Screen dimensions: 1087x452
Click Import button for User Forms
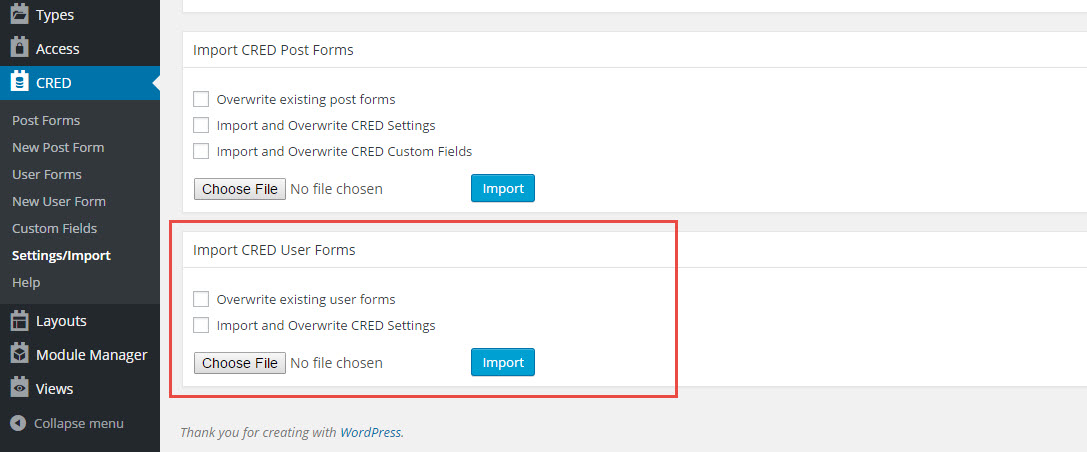[x=503, y=362]
